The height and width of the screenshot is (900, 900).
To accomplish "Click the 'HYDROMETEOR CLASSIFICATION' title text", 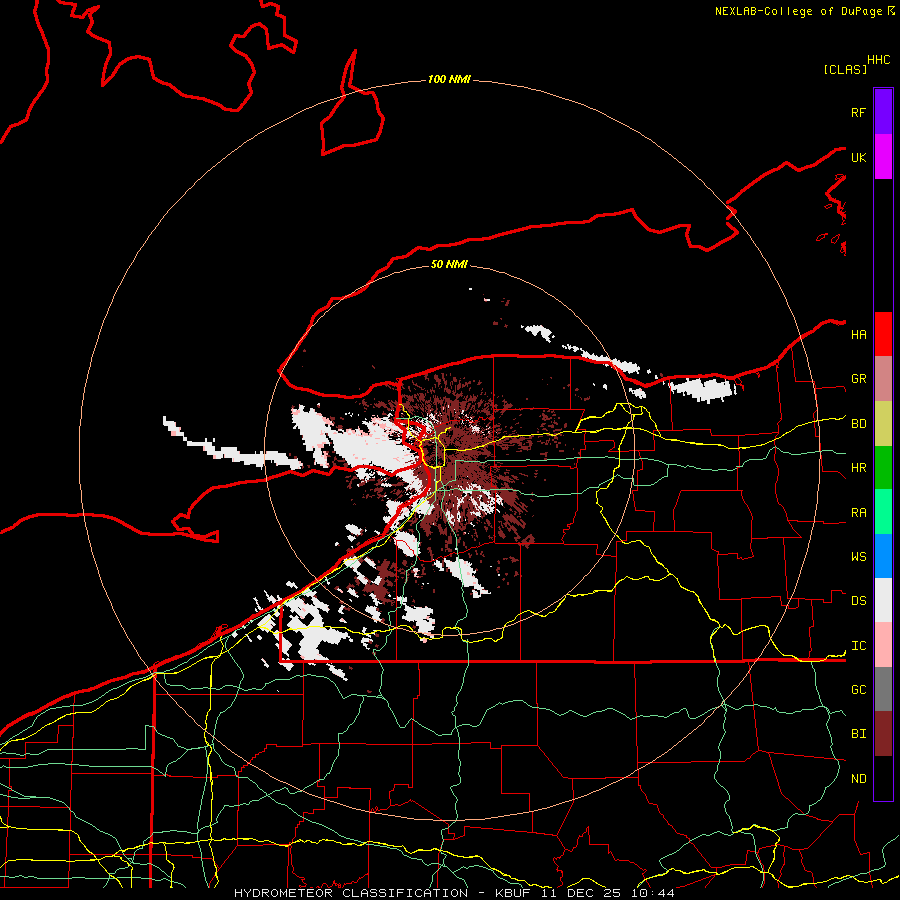I will (x=351, y=893).
